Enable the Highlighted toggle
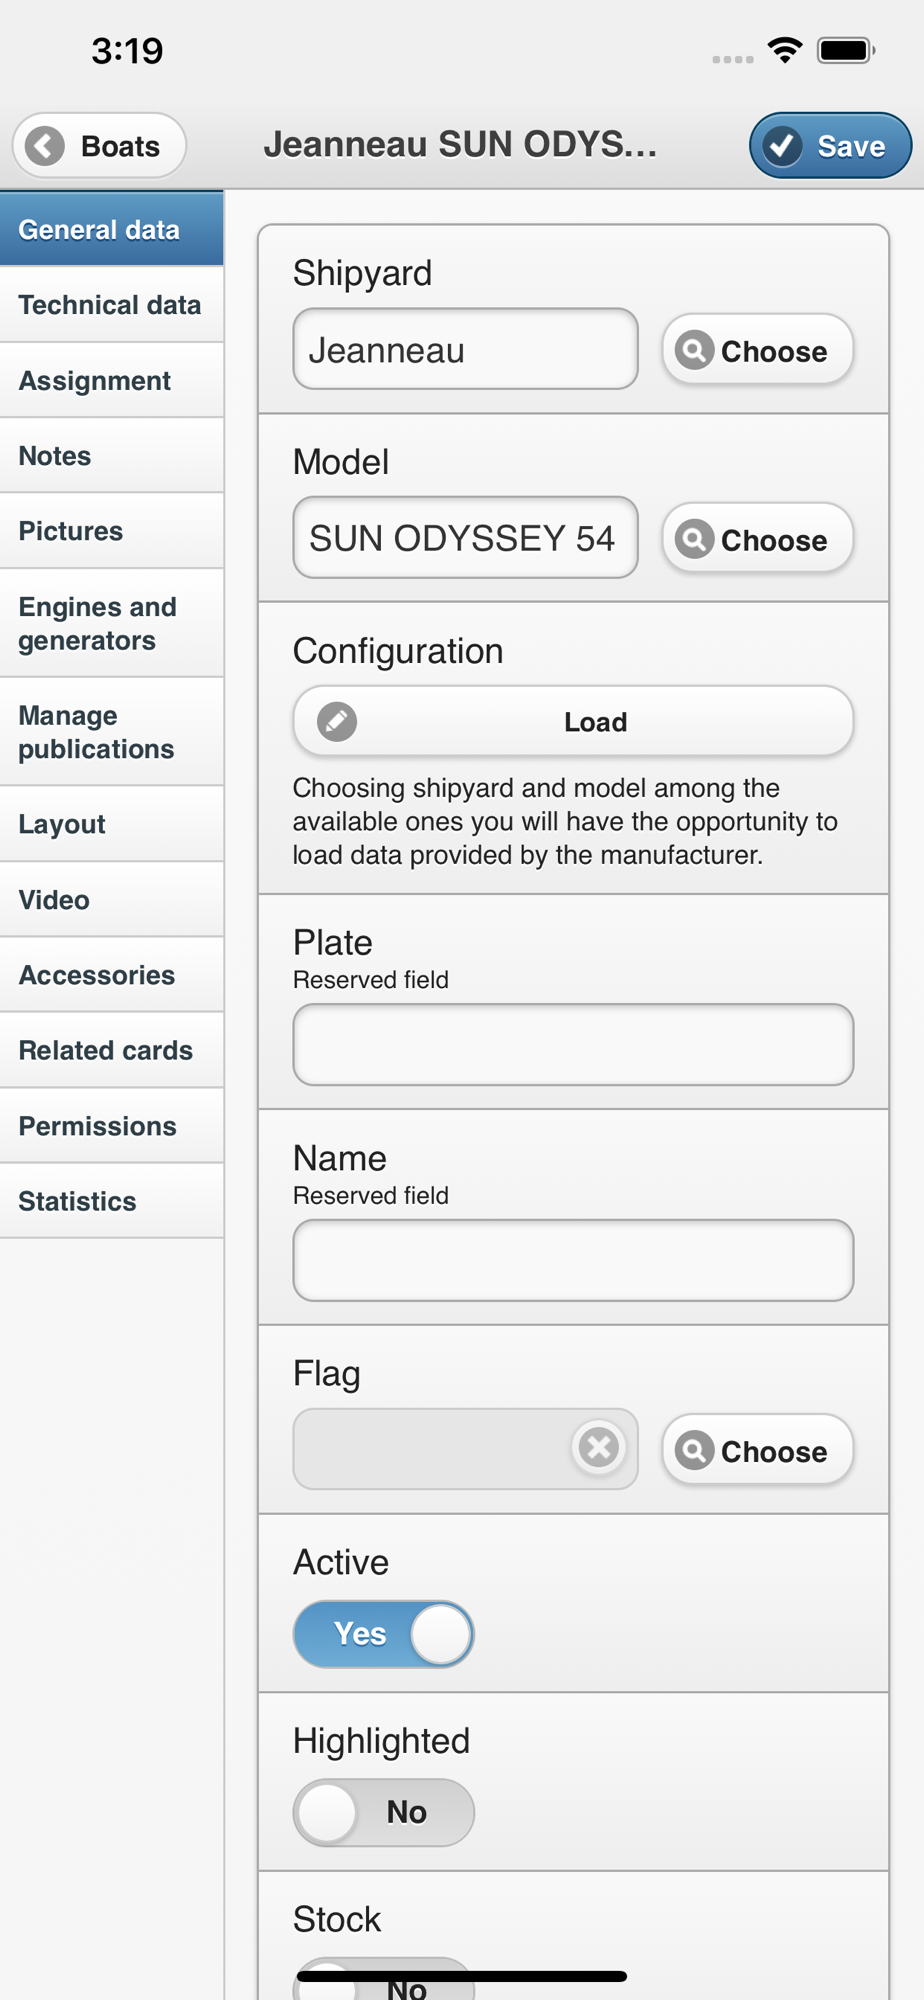Image resolution: width=924 pixels, height=2000 pixels. tap(383, 1812)
